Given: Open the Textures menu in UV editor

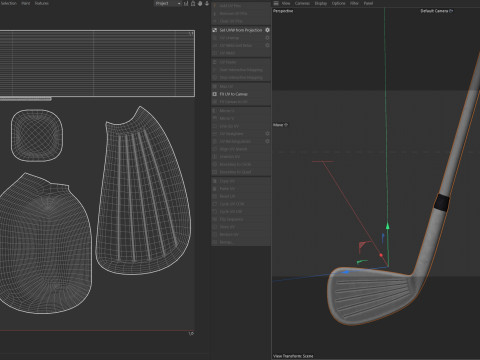Looking at the screenshot, I should [x=42, y=3].
